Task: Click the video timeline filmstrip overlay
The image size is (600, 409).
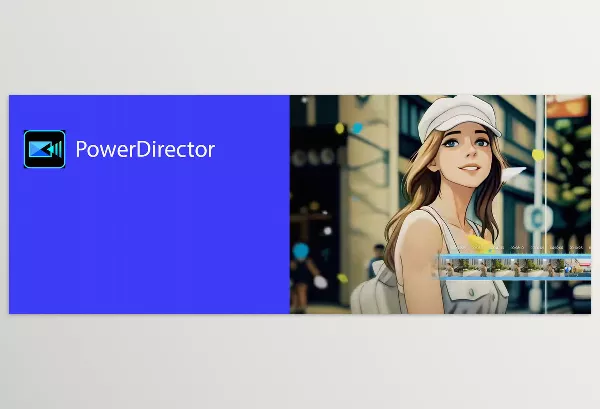Action: coord(513,267)
